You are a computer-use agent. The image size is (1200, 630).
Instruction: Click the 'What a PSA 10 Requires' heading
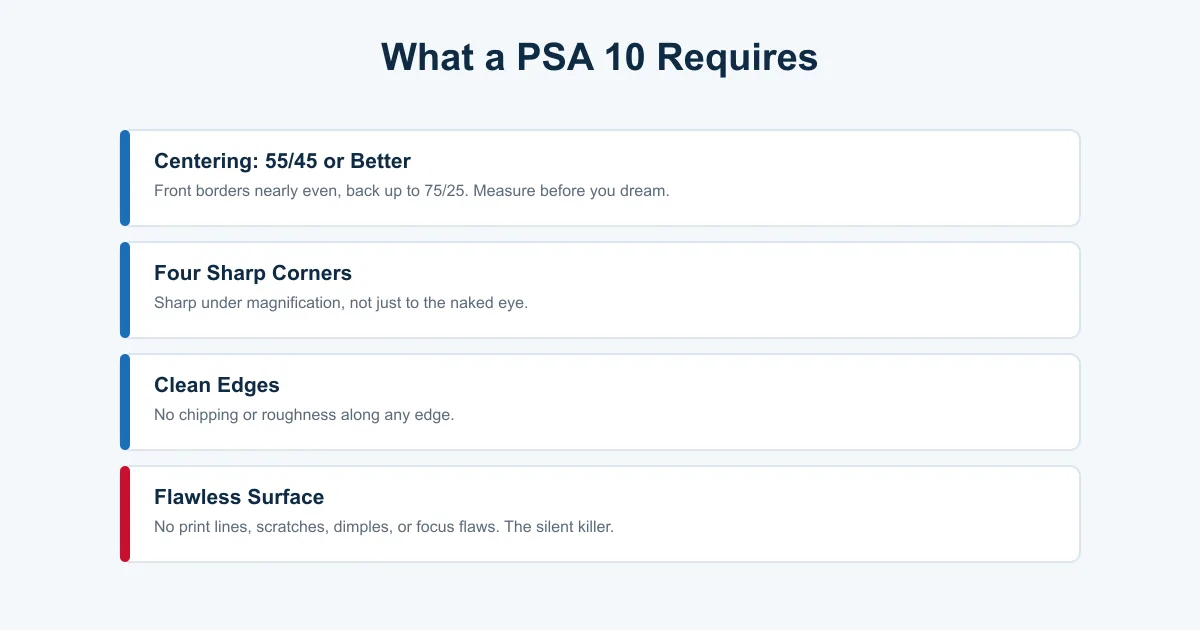click(x=600, y=57)
